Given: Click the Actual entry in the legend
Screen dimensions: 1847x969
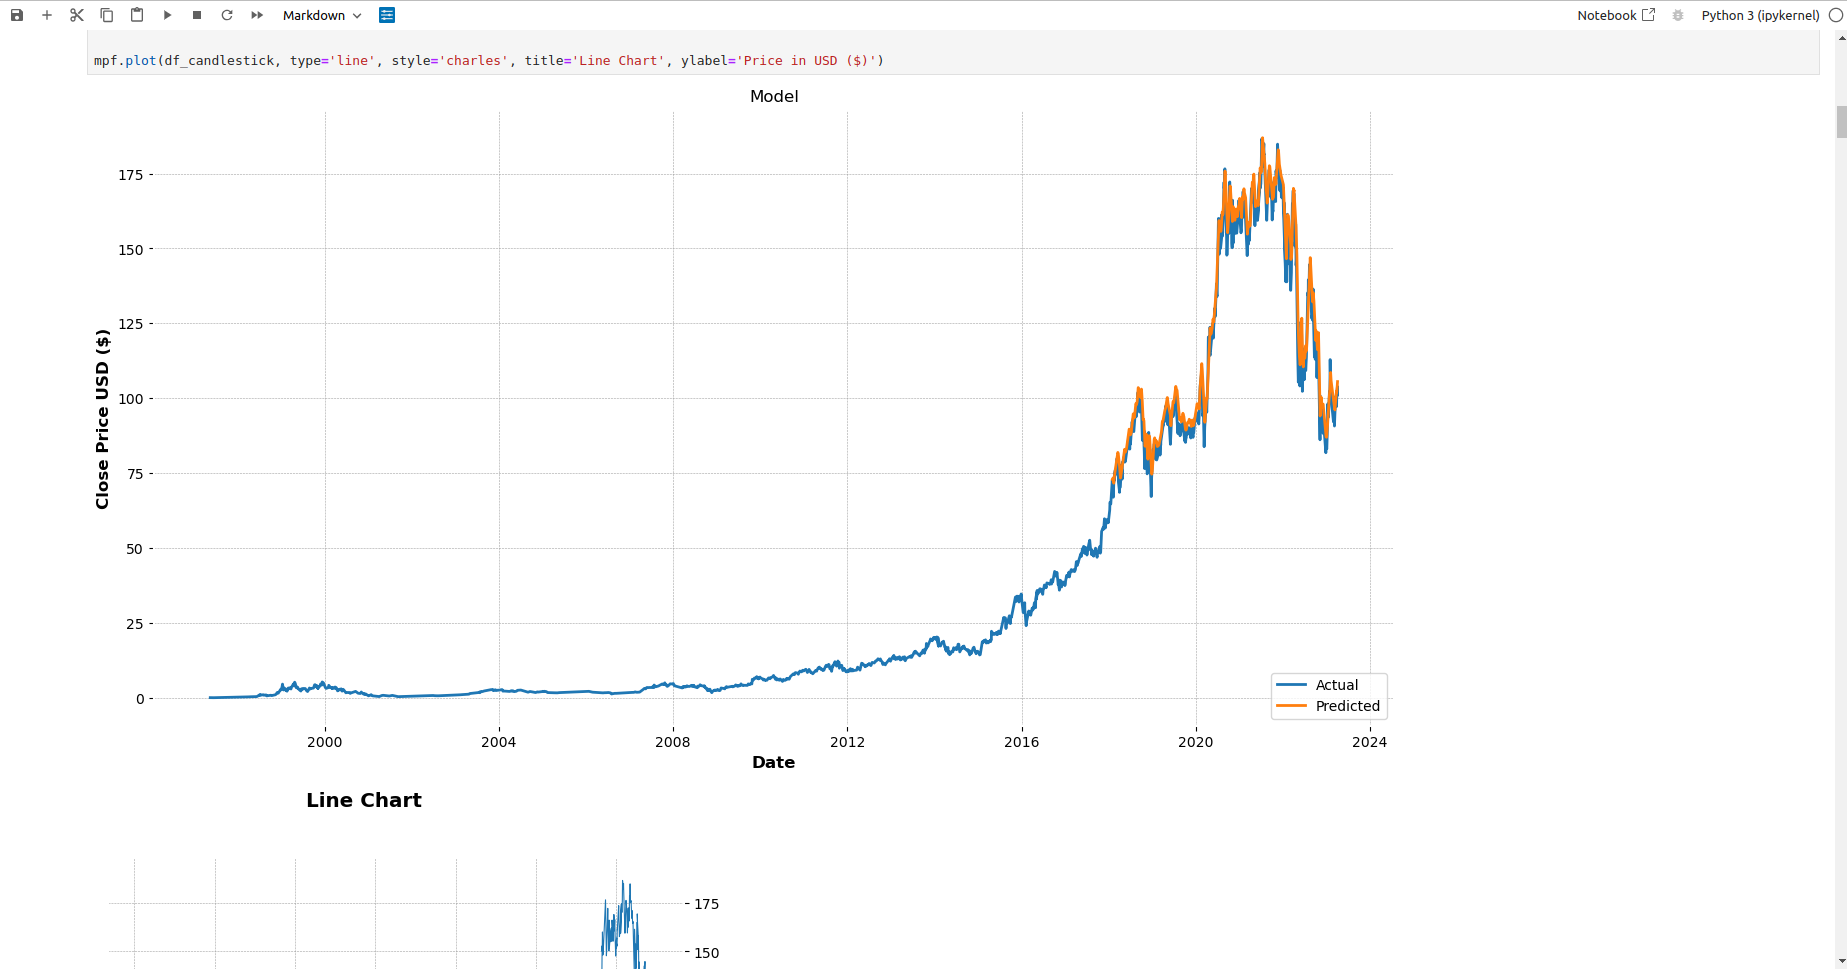Looking at the screenshot, I should 1337,684.
